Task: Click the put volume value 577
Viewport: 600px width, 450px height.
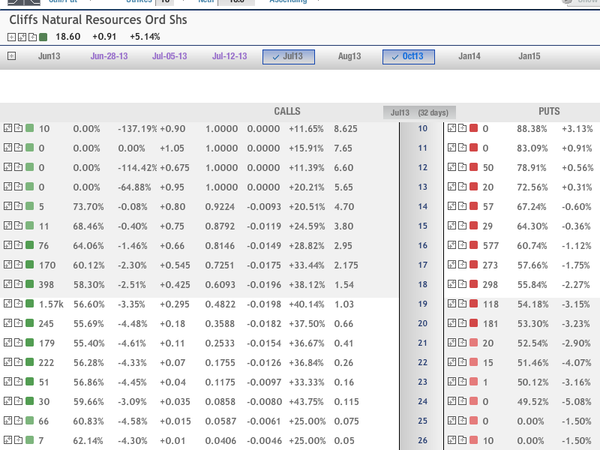Action: [491, 246]
